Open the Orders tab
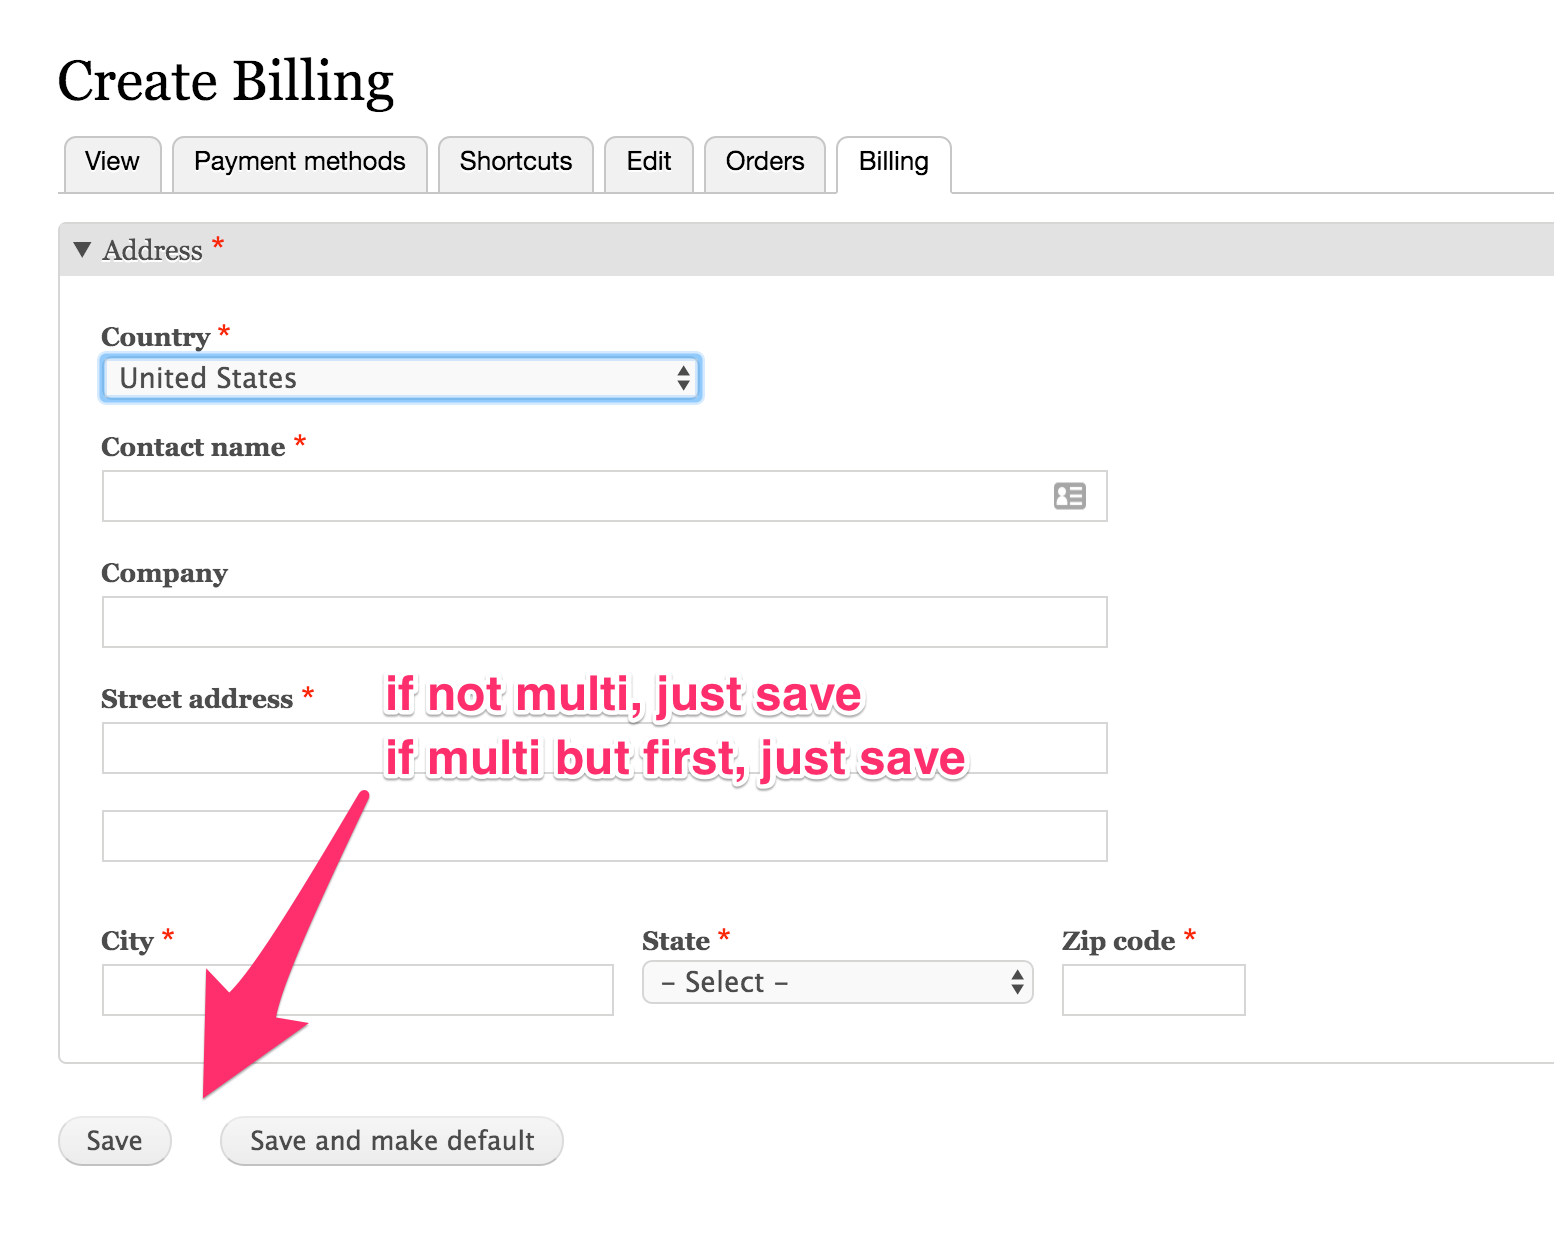 click(765, 162)
